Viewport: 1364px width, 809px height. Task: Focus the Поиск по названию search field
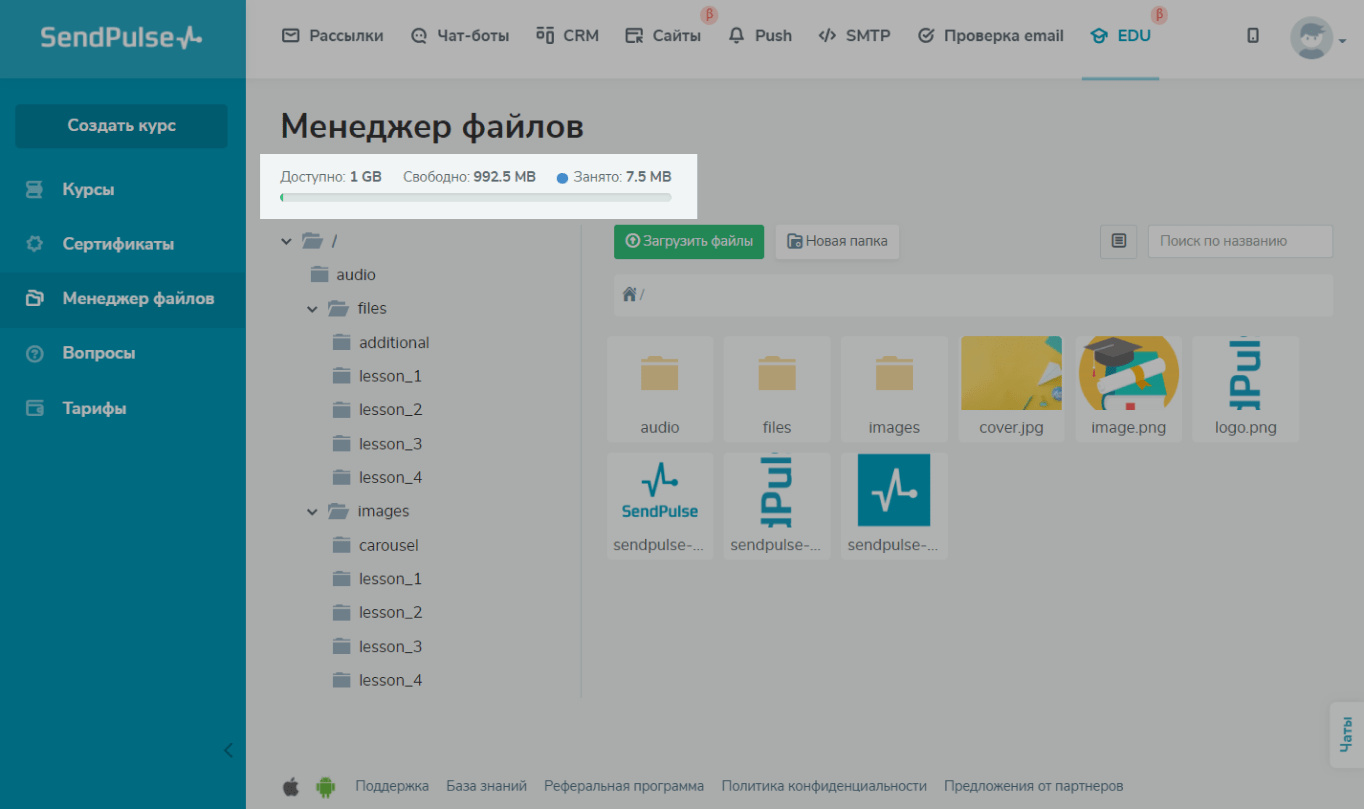(1240, 241)
